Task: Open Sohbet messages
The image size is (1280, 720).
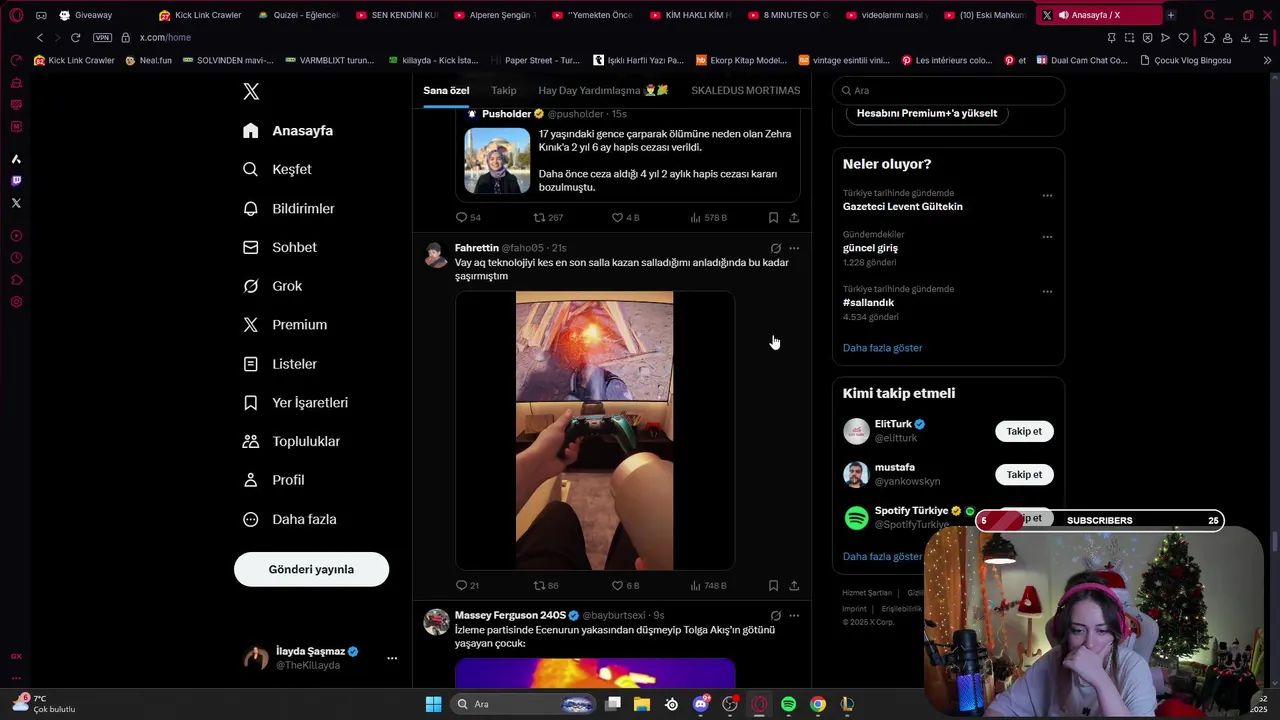Action: [x=280, y=247]
